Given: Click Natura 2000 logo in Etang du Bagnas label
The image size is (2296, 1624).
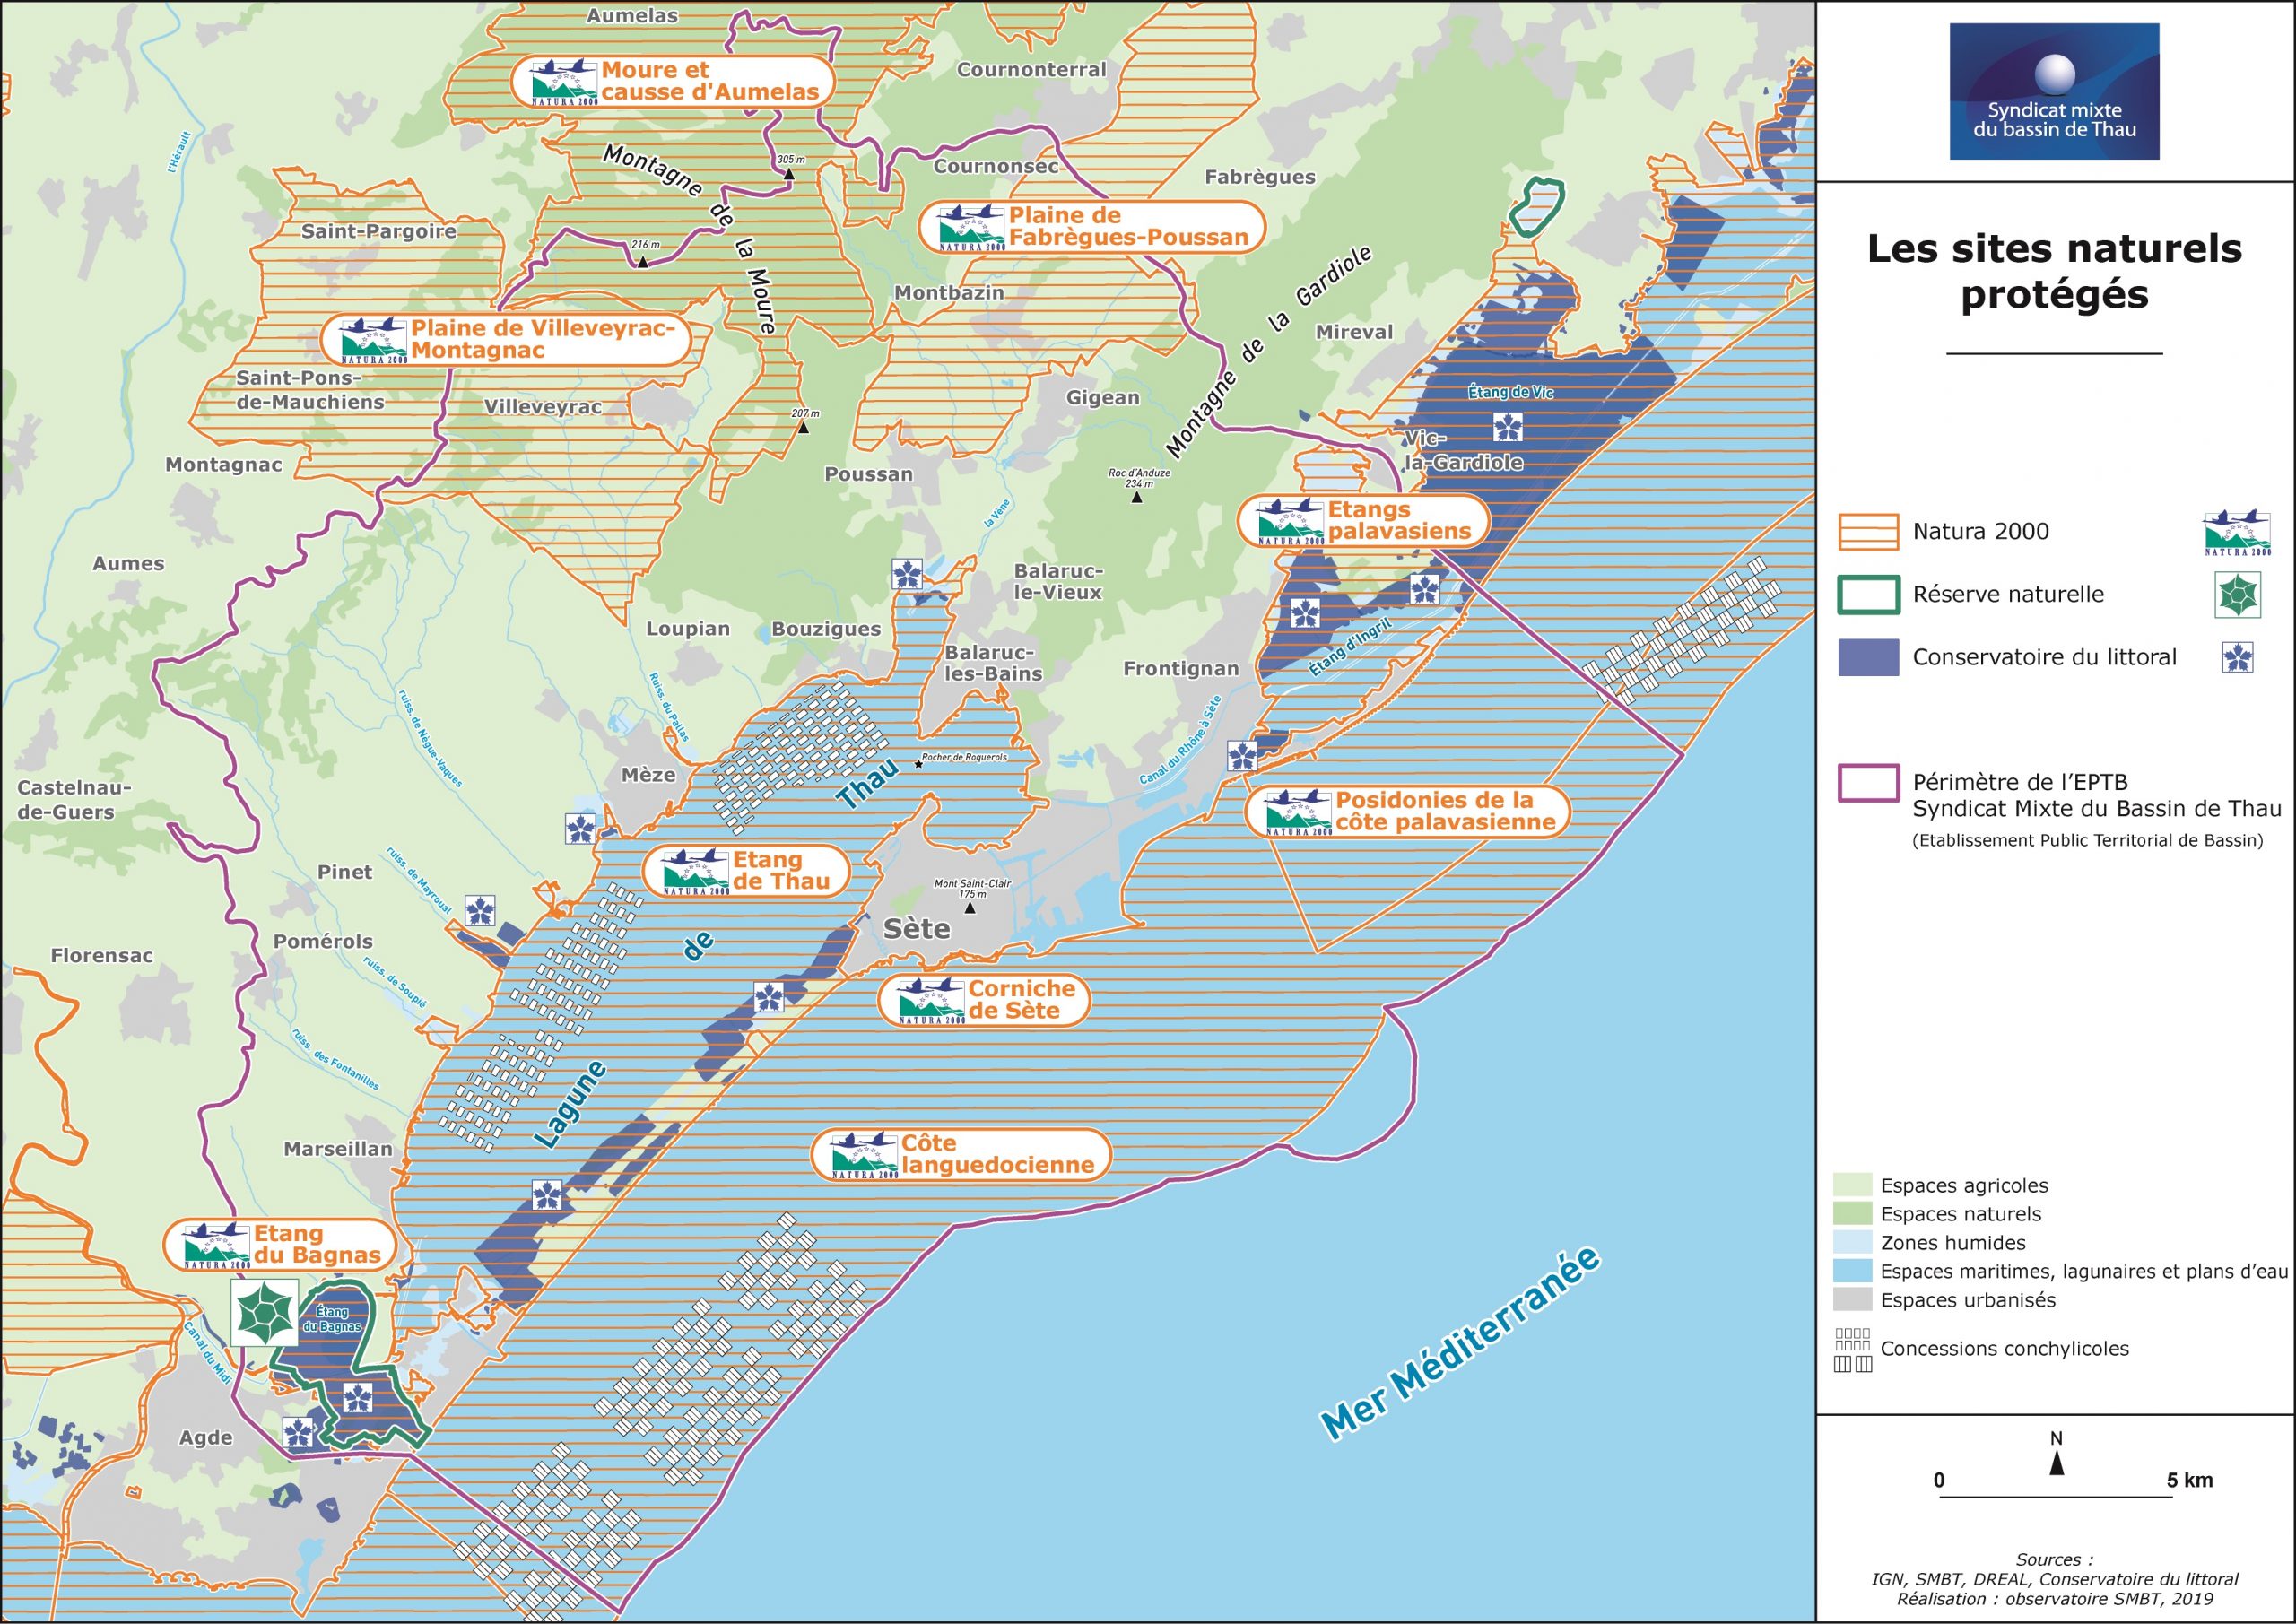Looking at the screenshot, I should (x=216, y=1246).
